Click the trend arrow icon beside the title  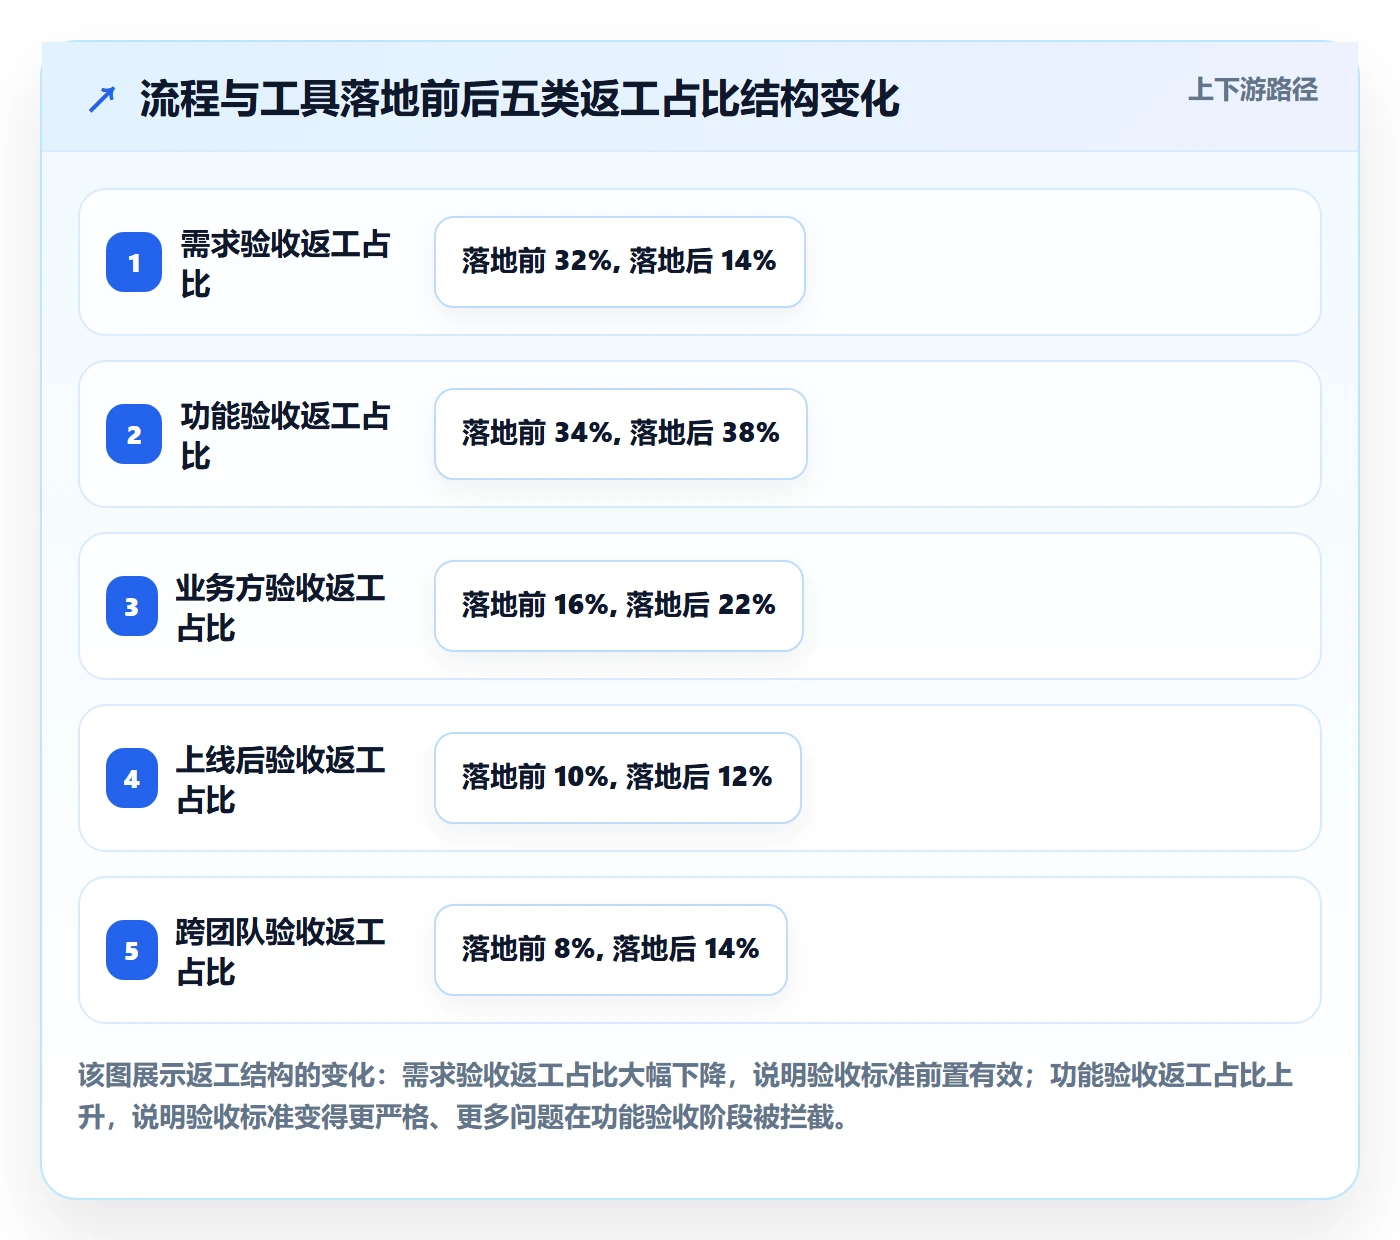pyautogui.click(x=102, y=99)
